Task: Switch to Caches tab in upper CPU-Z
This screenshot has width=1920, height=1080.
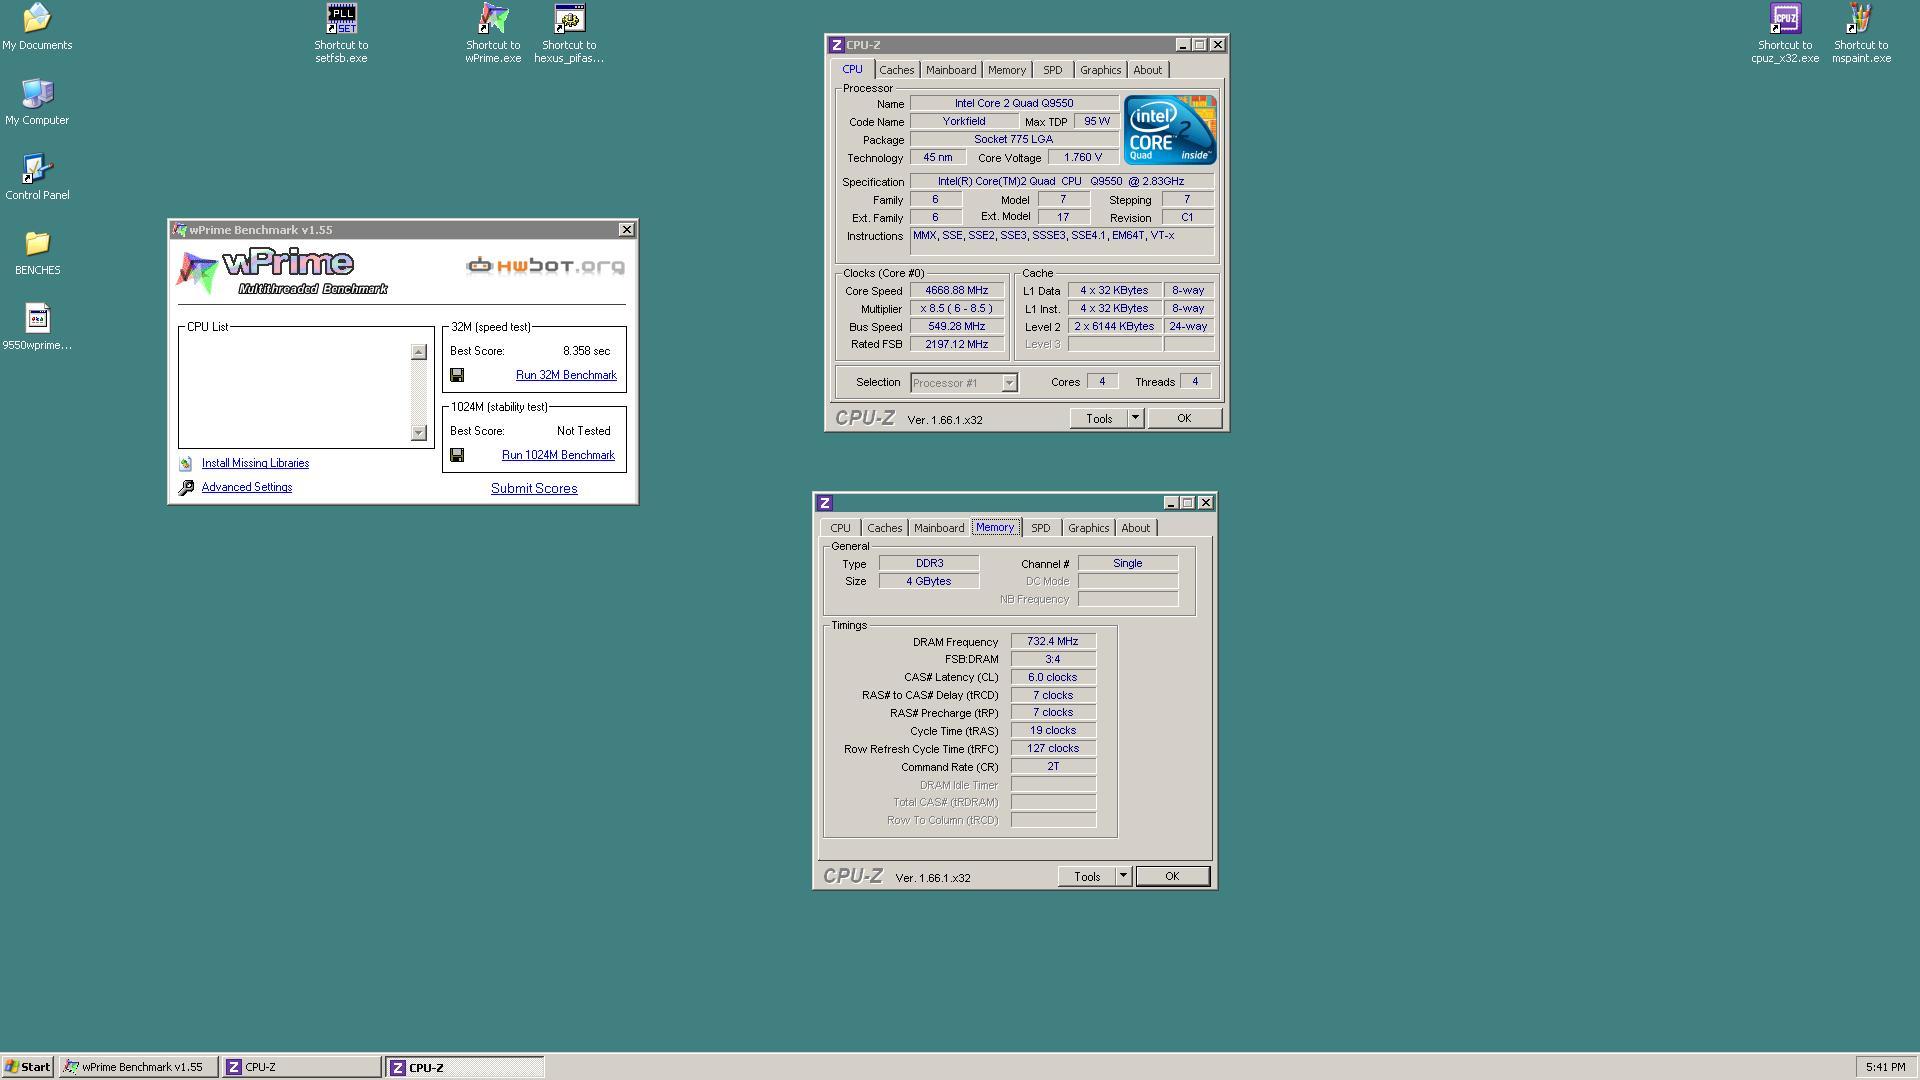Action: [896, 70]
